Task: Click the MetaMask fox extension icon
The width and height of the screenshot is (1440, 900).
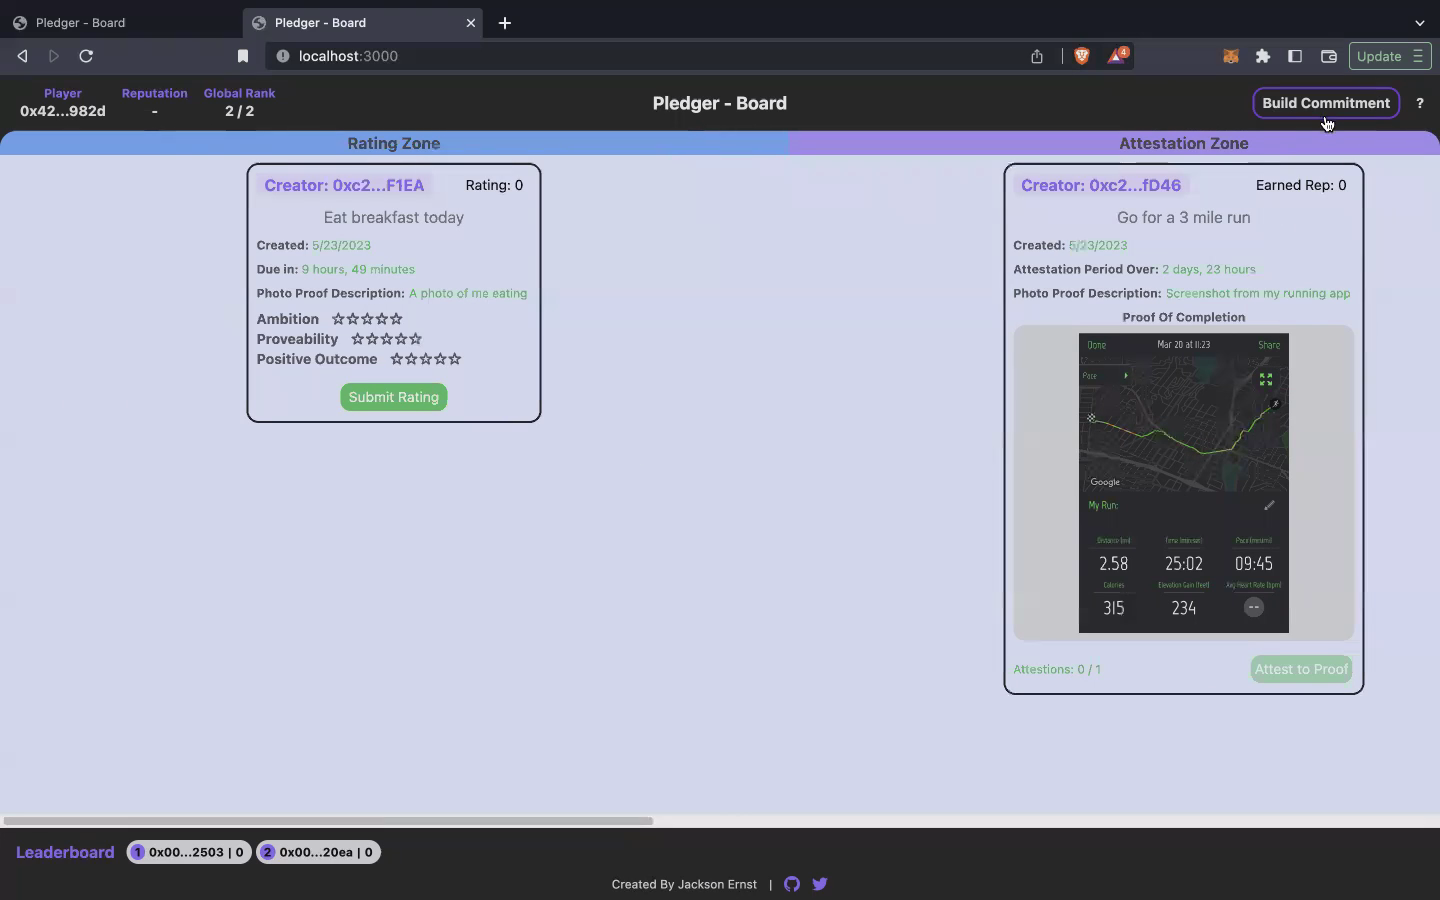Action: tap(1231, 56)
